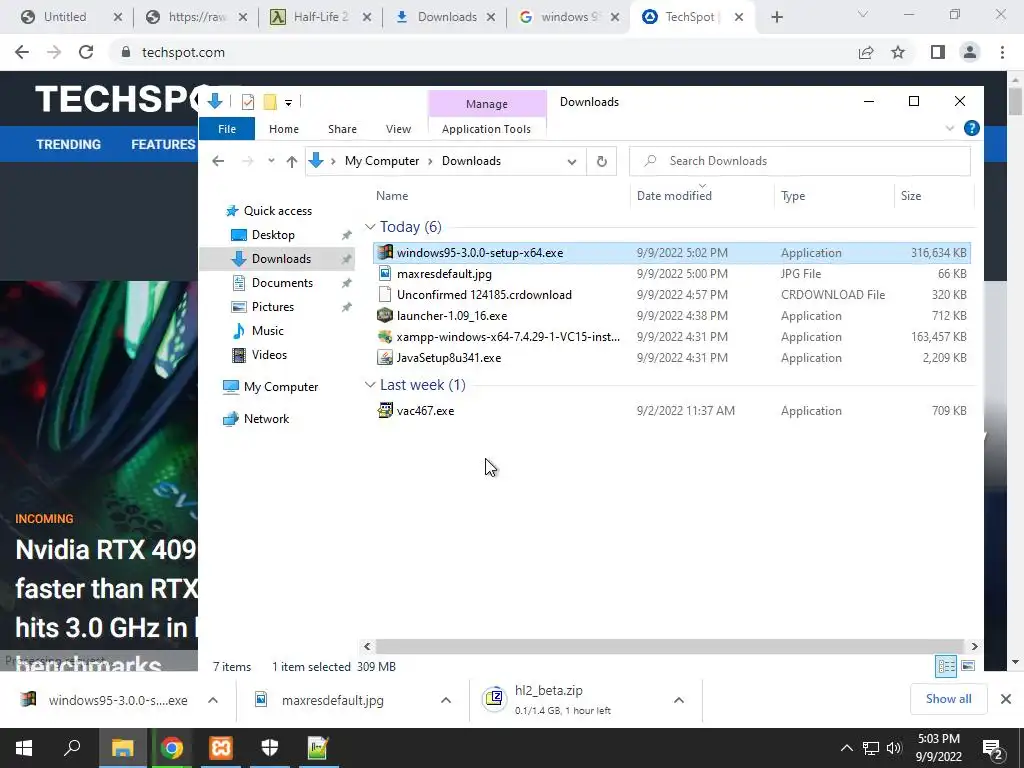Switch to the Half-Life 2 tab
The width and height of the screenshot is (1024, 768).
320,17
